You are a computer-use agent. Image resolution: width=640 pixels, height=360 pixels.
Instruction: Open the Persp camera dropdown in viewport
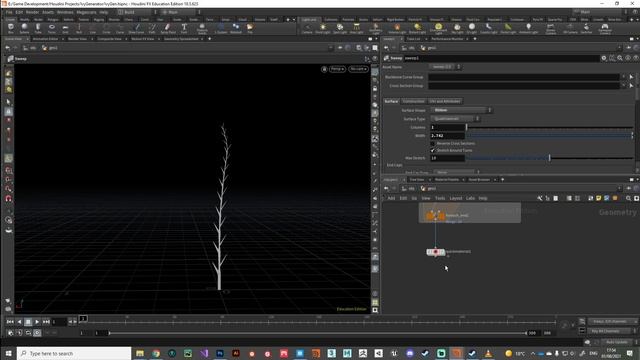tap(337, 69)
